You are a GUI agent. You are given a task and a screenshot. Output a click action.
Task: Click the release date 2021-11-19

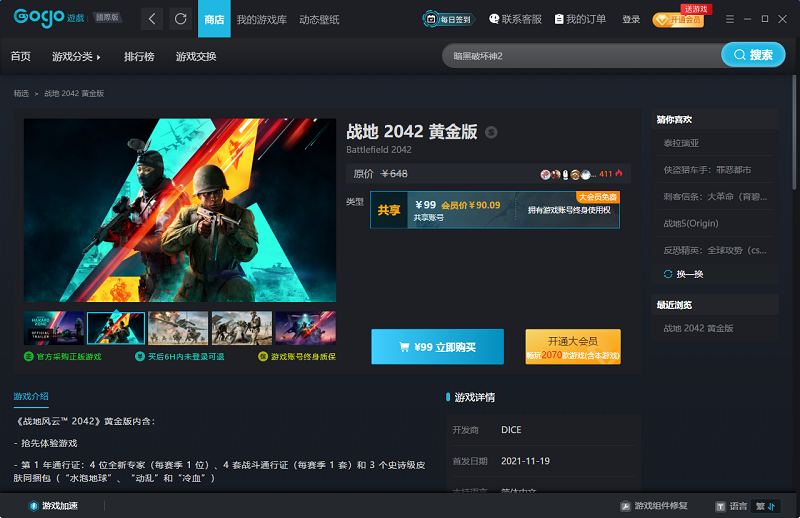coord(526,461)
